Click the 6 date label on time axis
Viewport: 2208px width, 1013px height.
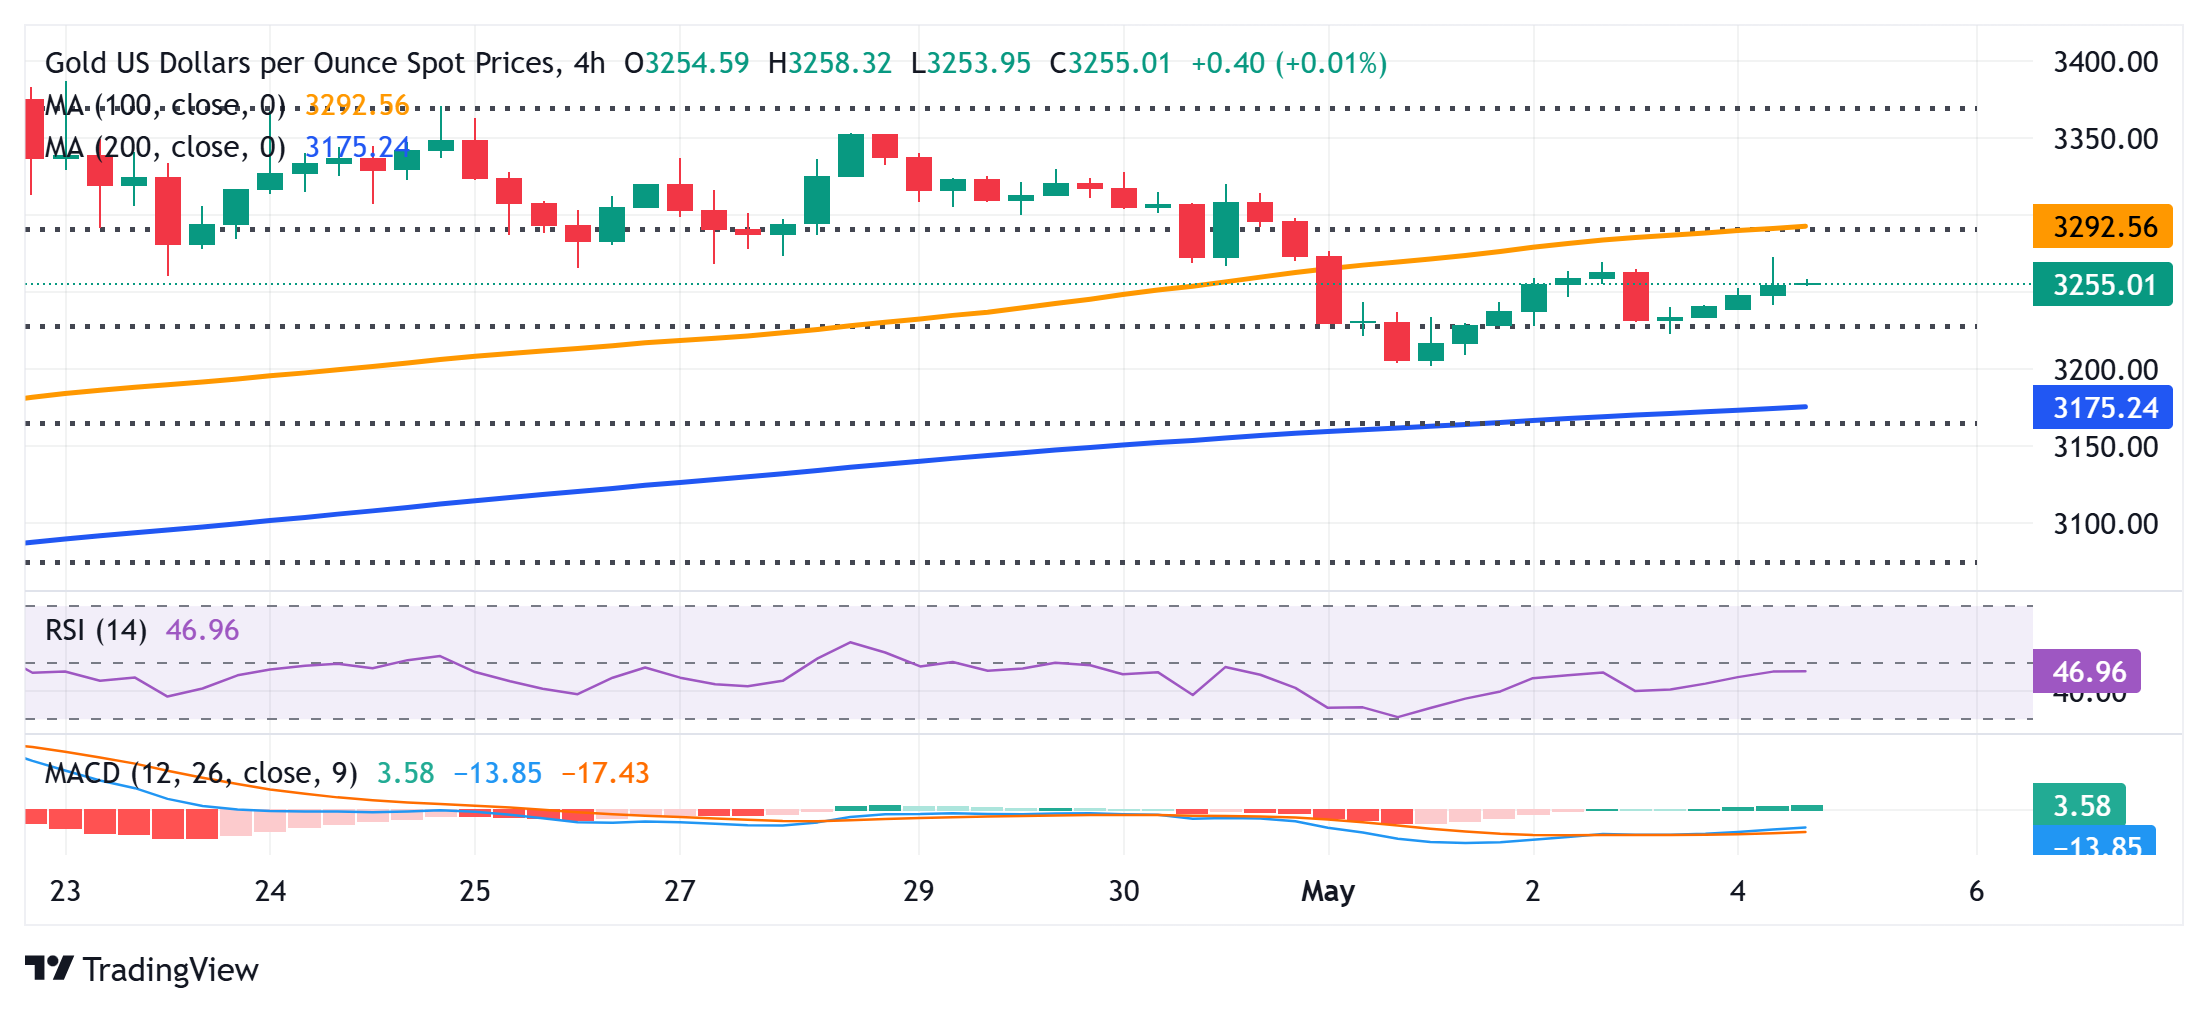tap(1976, 891)
